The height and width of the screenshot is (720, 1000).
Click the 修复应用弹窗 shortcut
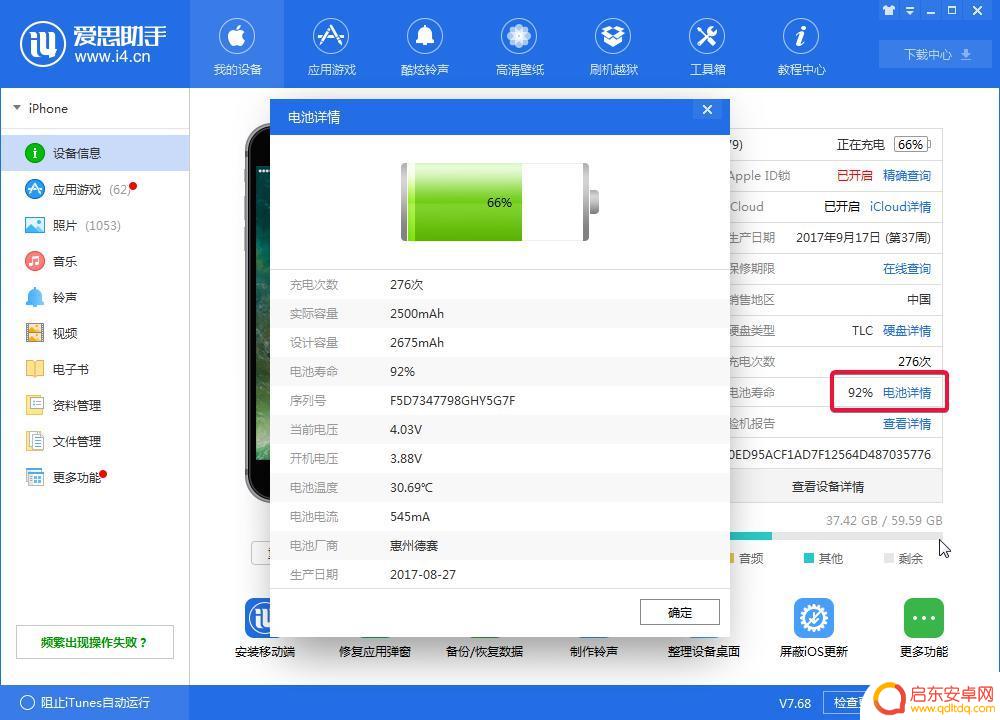(x=374, y=651)
